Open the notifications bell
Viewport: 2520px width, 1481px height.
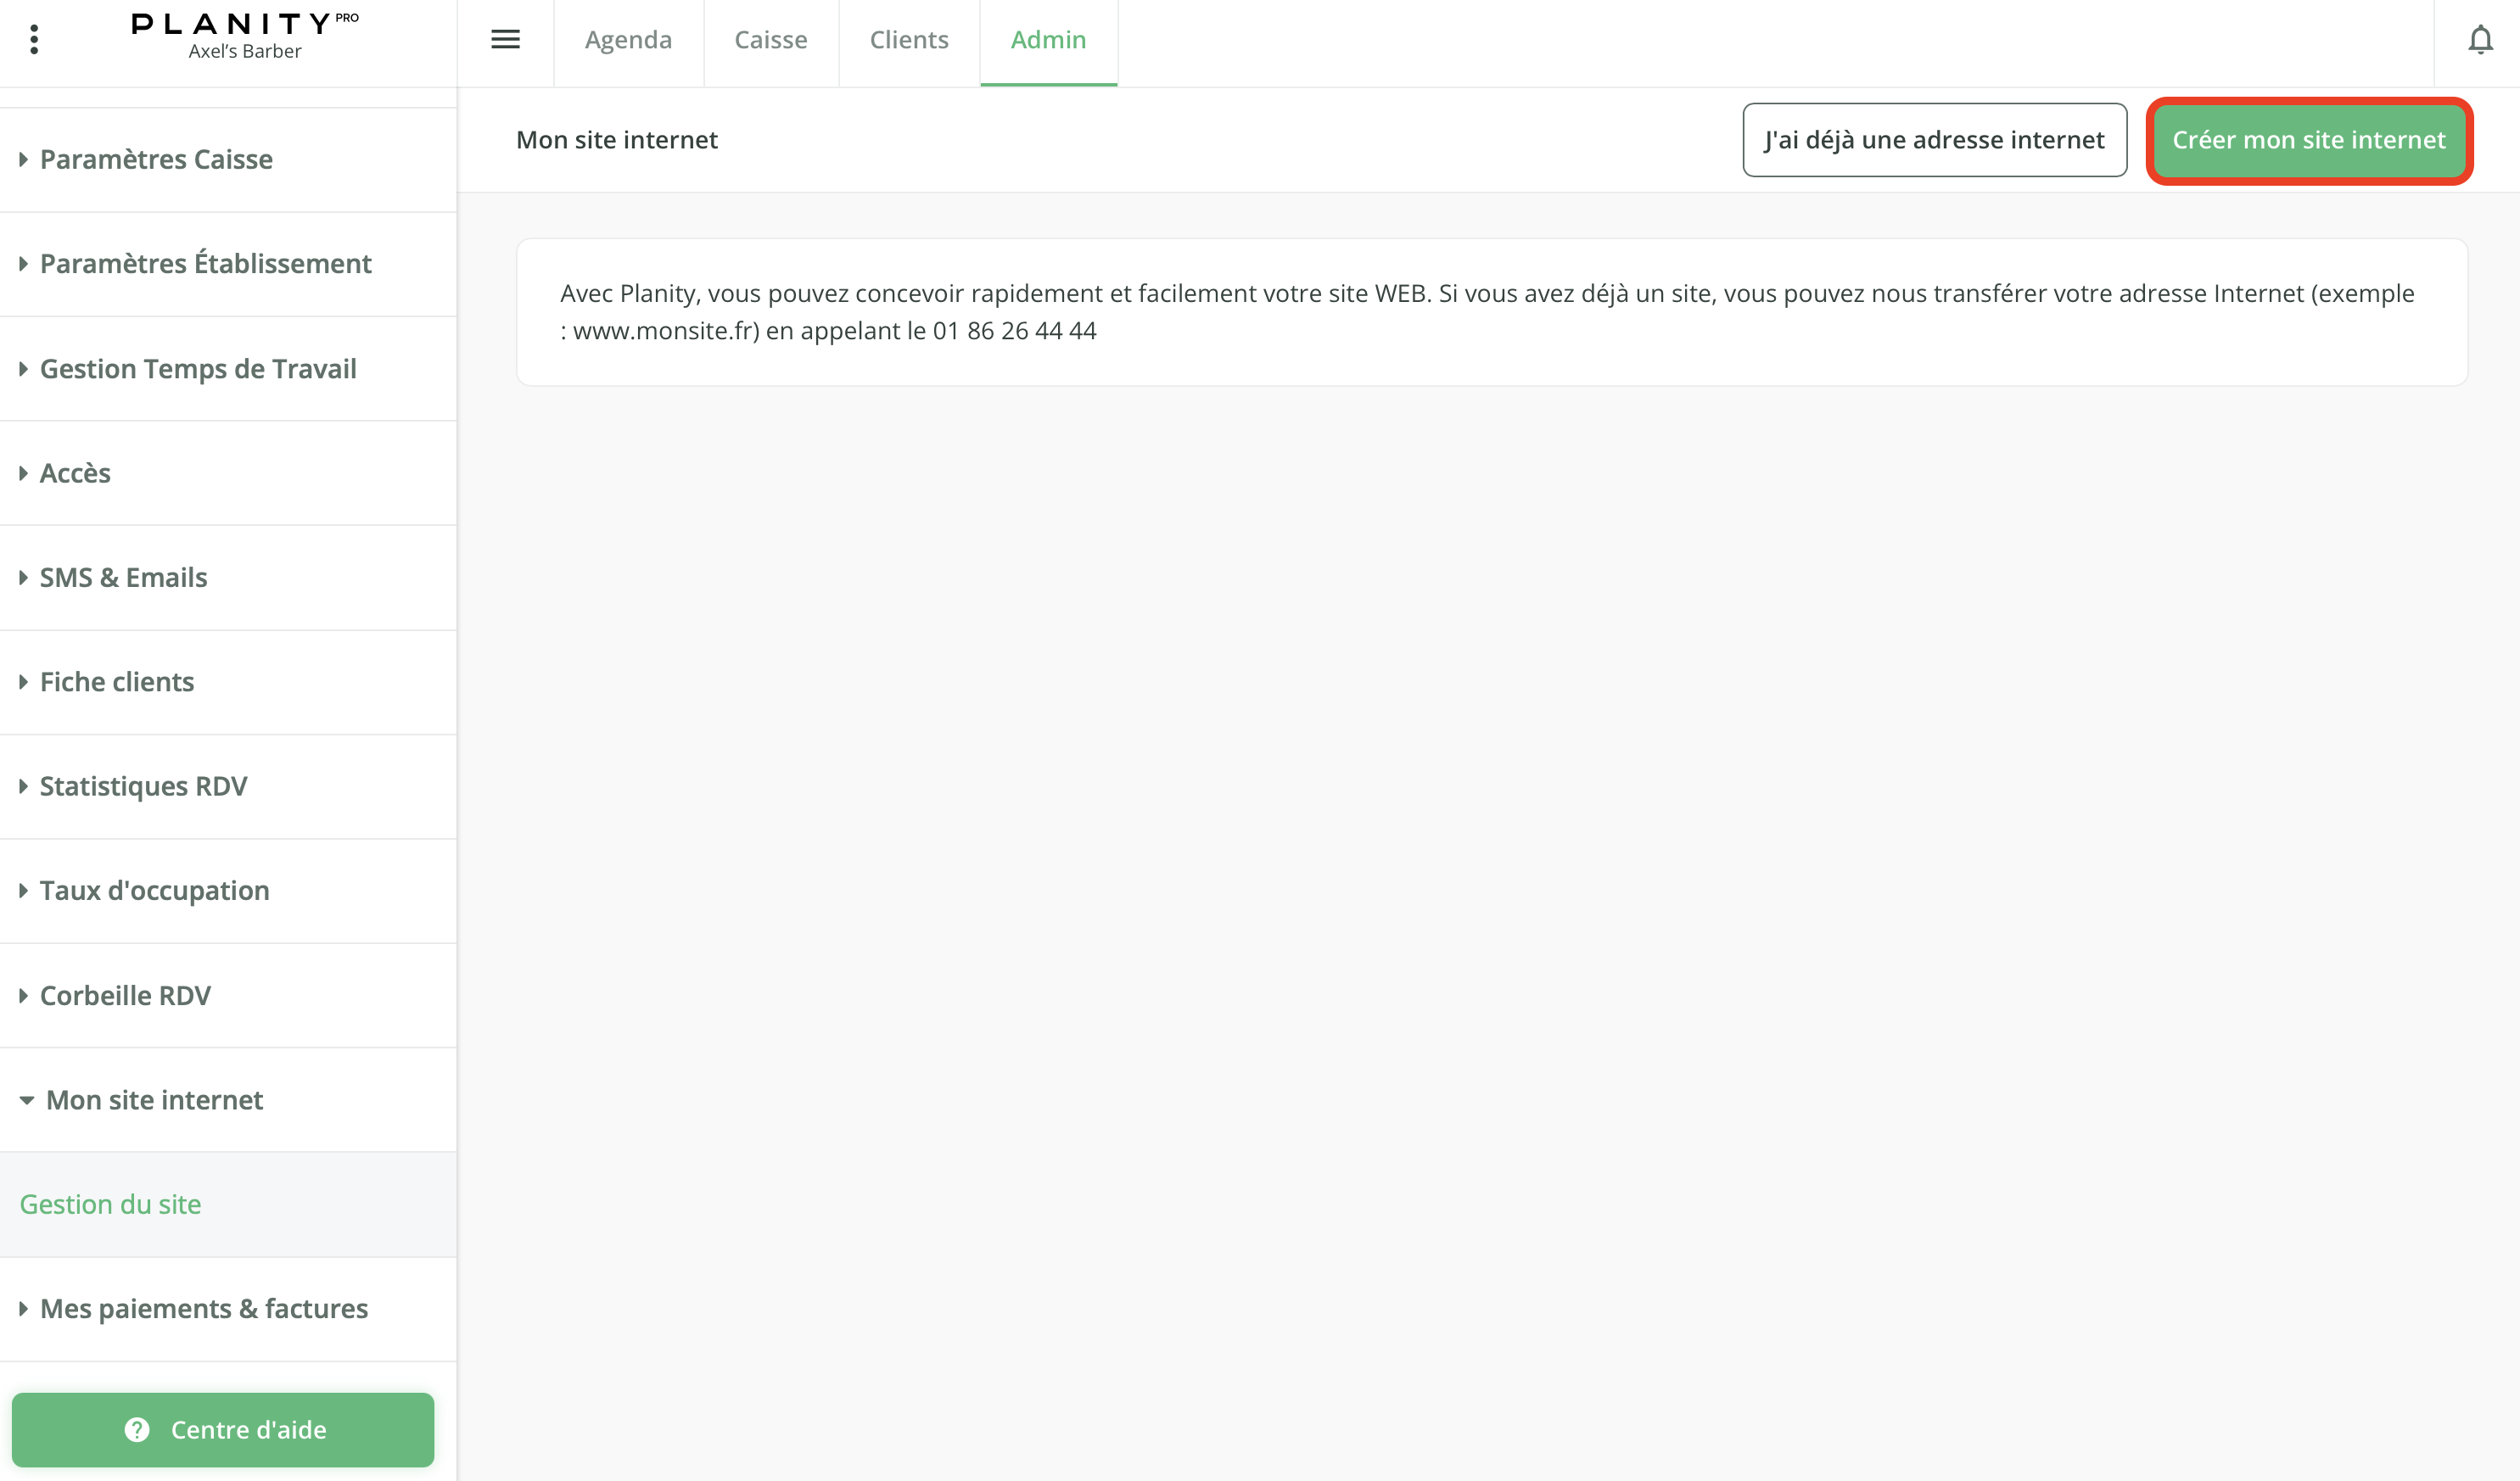pyautogui.click(x=2480, y=40)
